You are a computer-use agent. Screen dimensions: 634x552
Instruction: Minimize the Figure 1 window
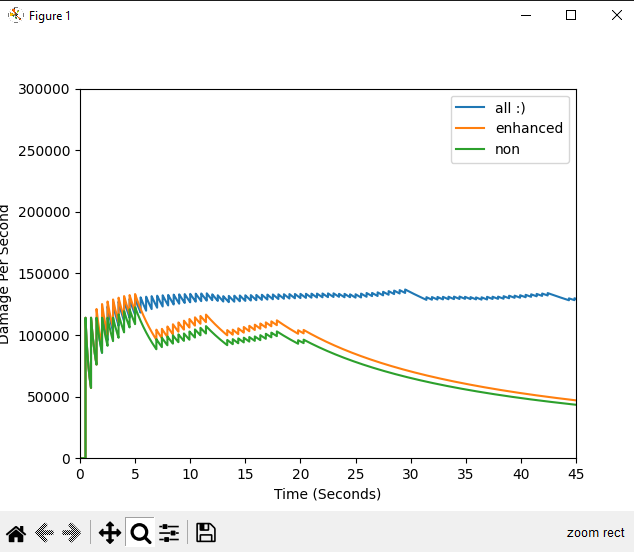pos(525,15)
